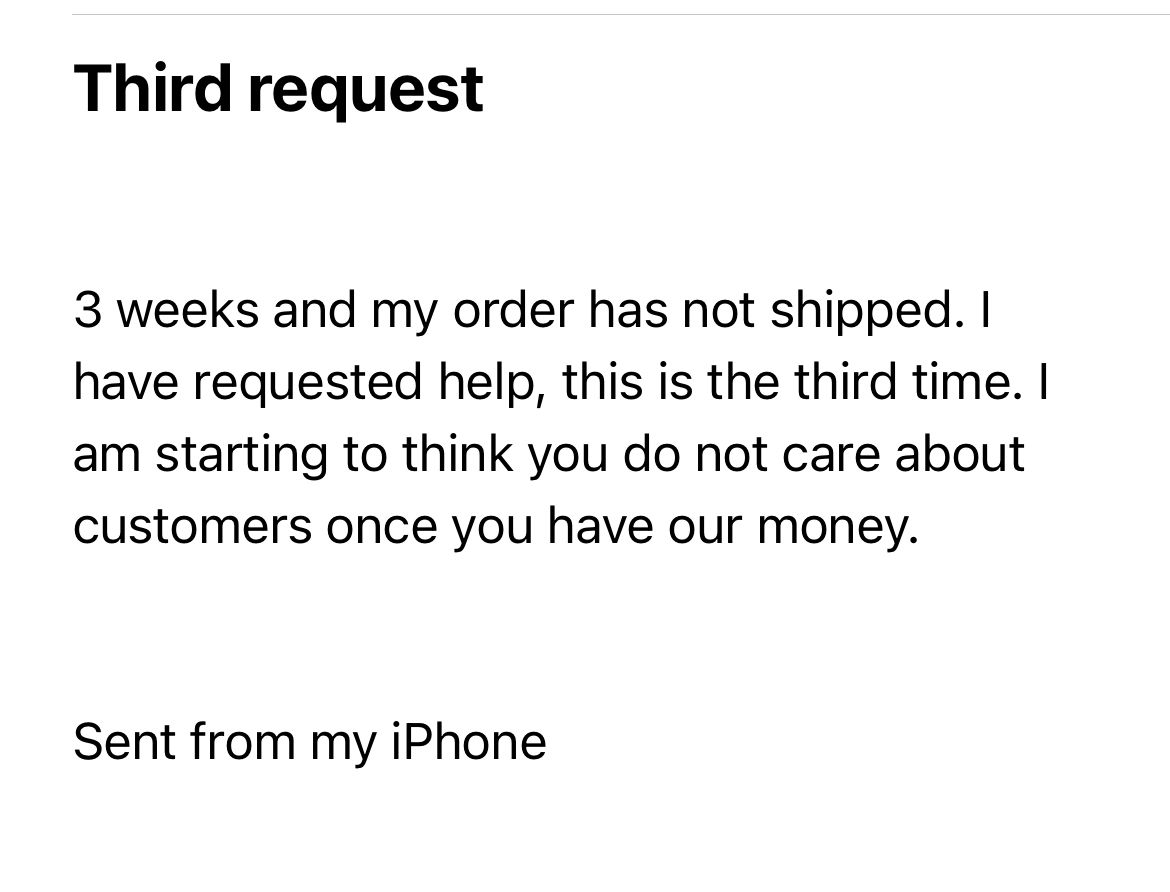Click the horizontal divider line above the subject
The height and width of the screenshot is (892, 1170).
621,14
